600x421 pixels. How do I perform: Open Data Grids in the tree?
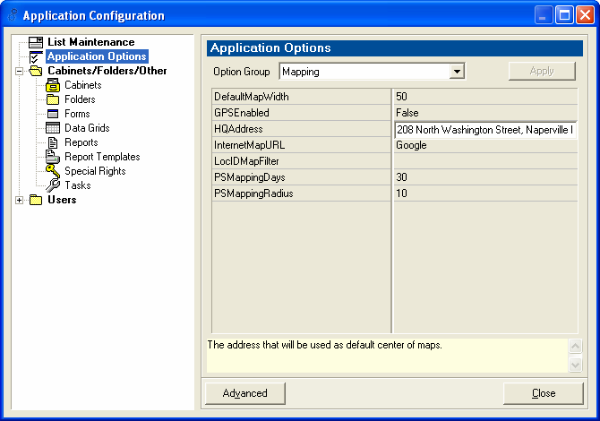click(x=87, y=128)
